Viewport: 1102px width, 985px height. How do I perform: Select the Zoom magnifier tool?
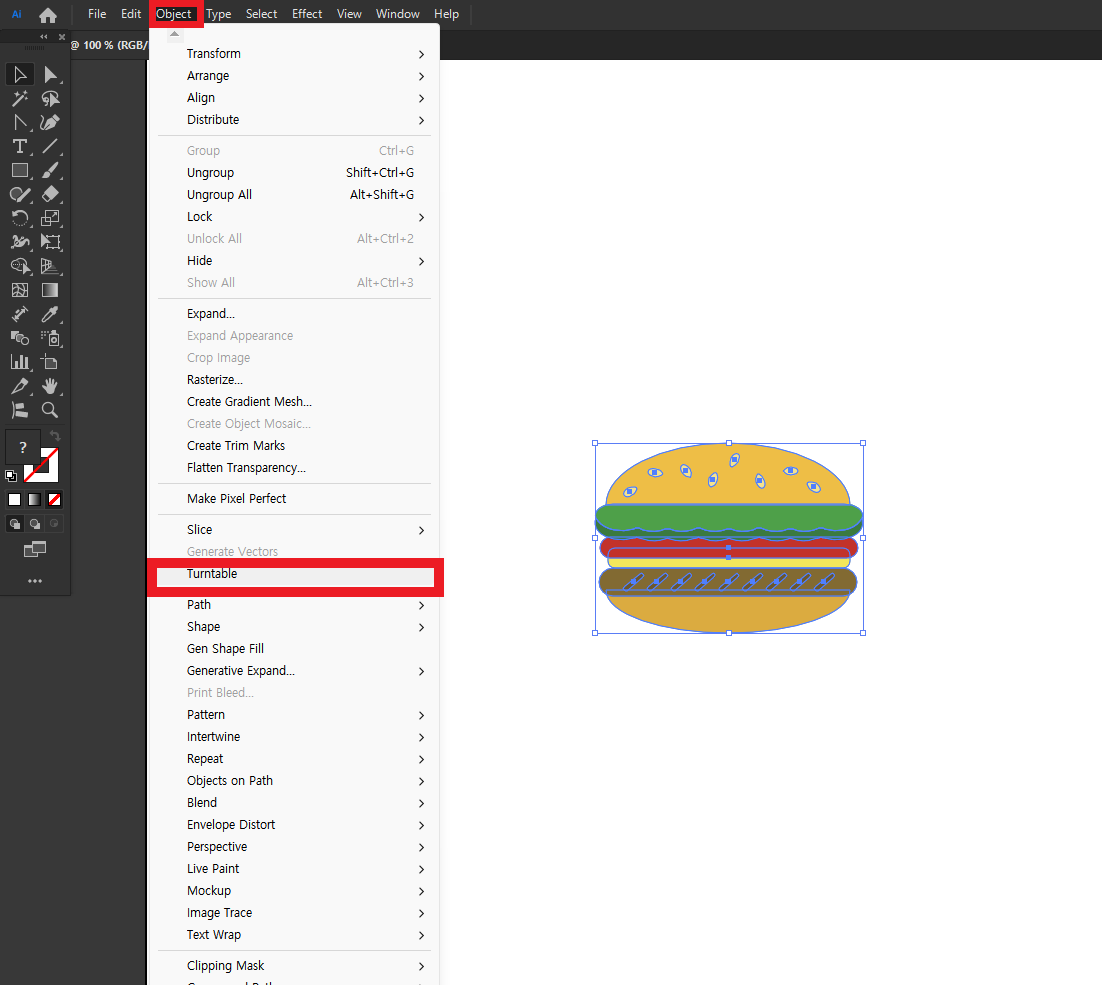tap(50, 410)
